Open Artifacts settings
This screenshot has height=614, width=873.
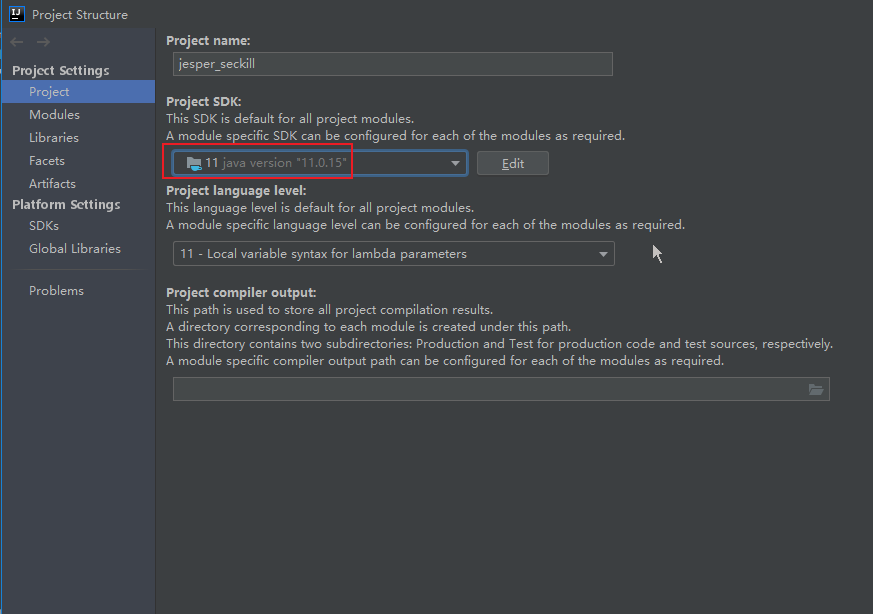click(52, 184)
